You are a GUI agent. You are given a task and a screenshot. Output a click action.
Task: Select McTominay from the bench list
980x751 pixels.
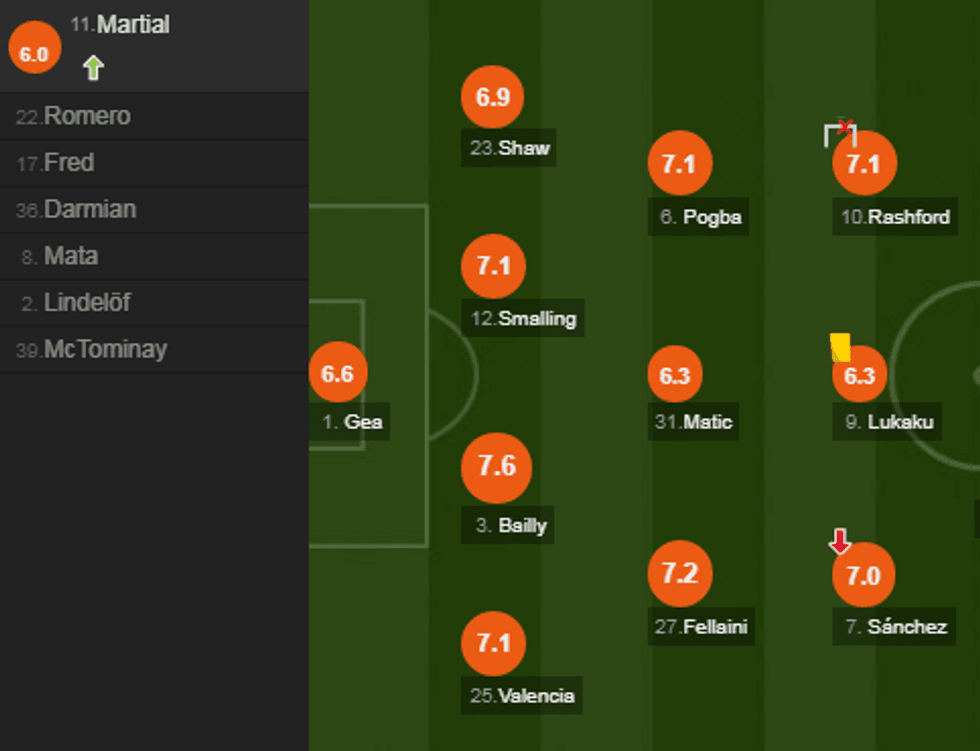pos(105,350)
